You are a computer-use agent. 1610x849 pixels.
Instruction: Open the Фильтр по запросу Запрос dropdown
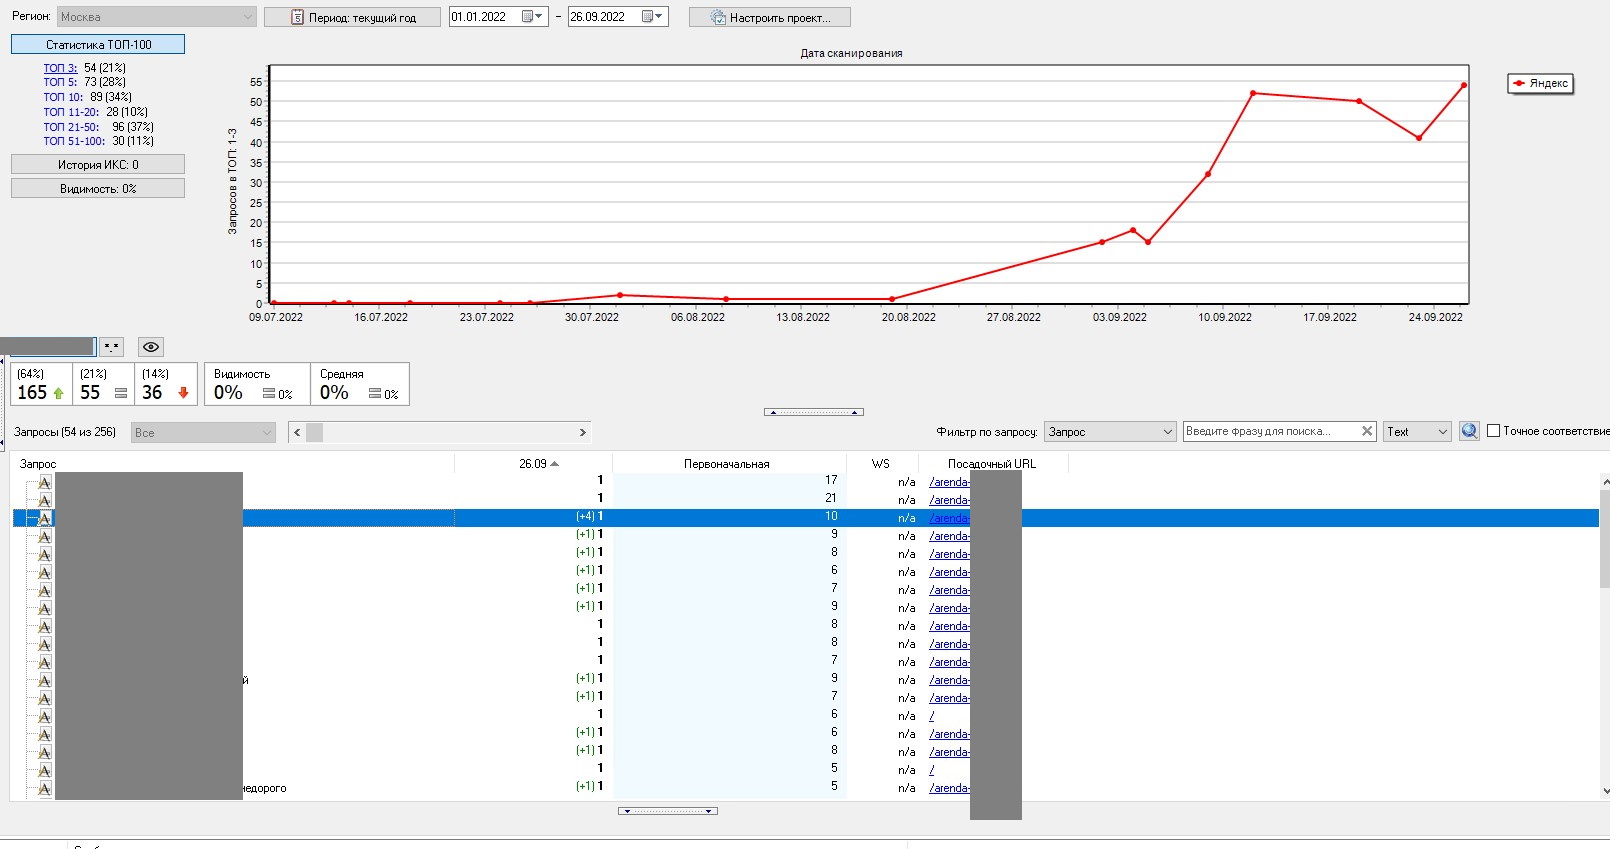1110,431
